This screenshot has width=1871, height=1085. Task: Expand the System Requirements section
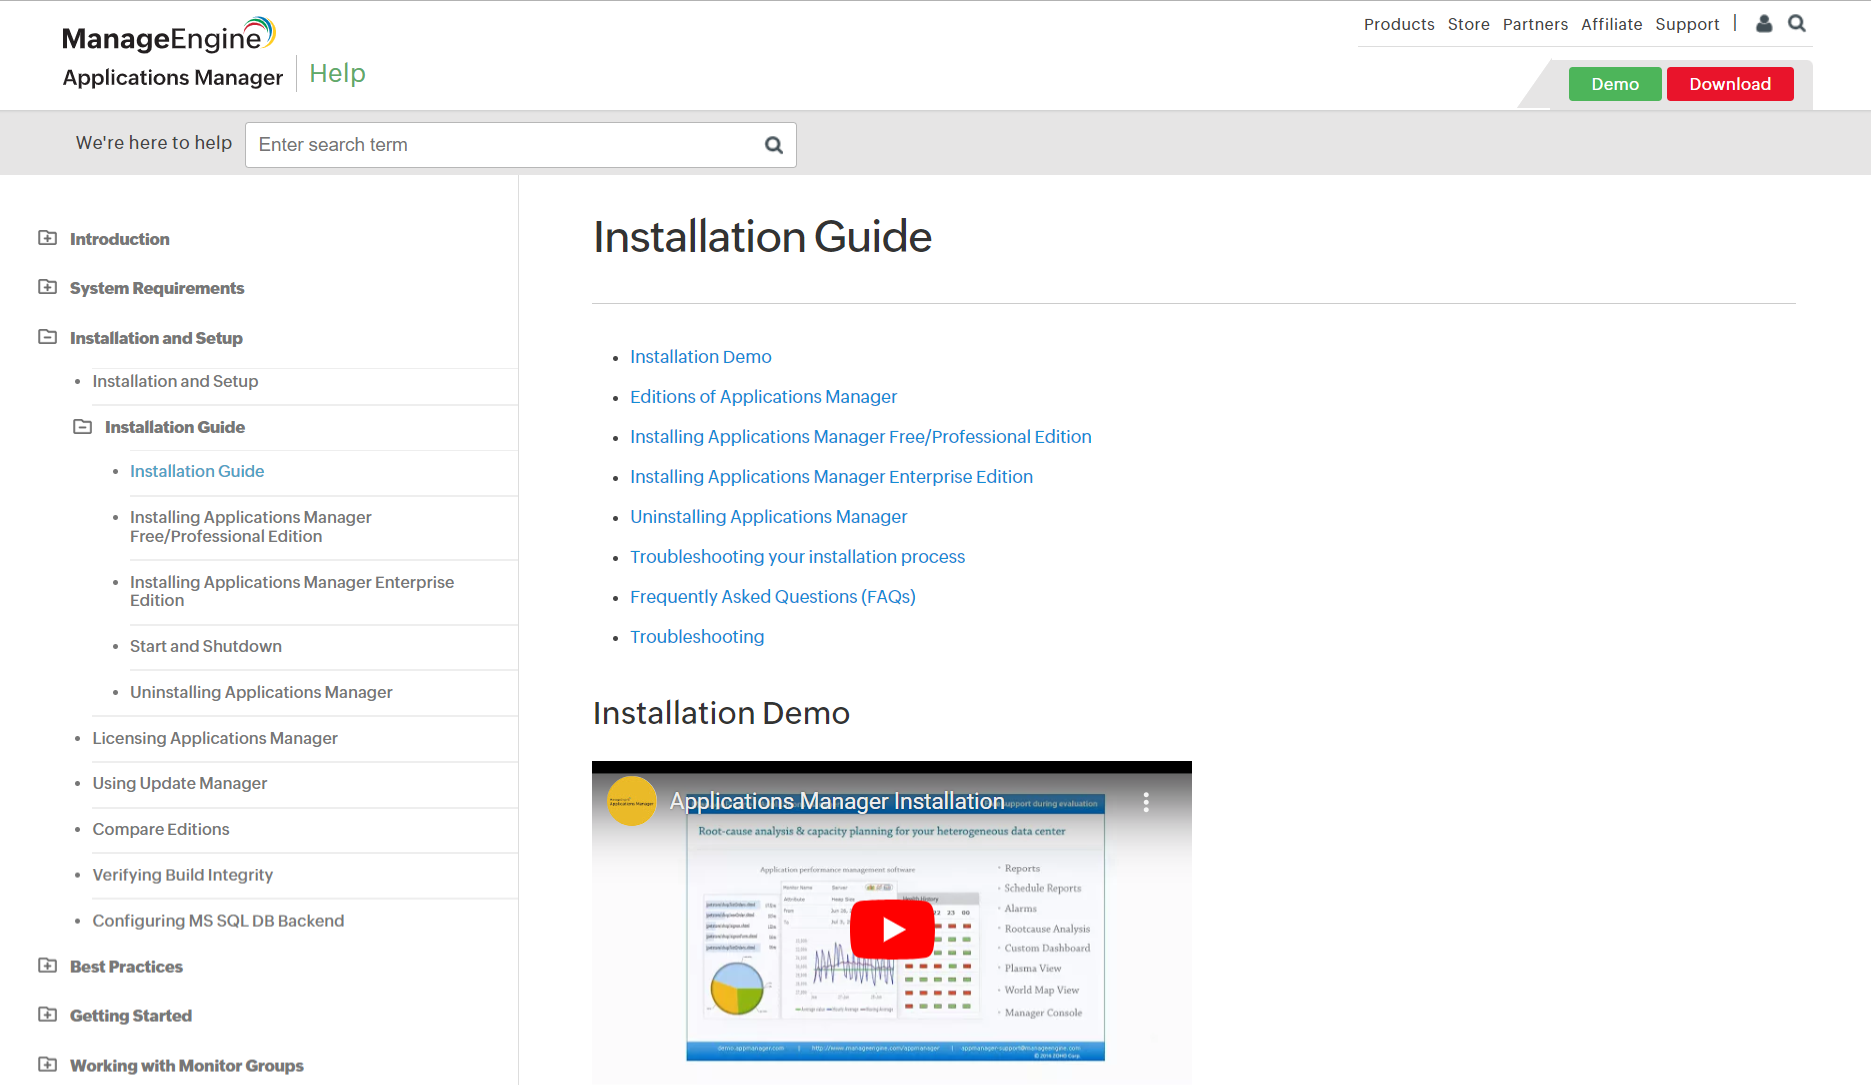pos(47,287)
